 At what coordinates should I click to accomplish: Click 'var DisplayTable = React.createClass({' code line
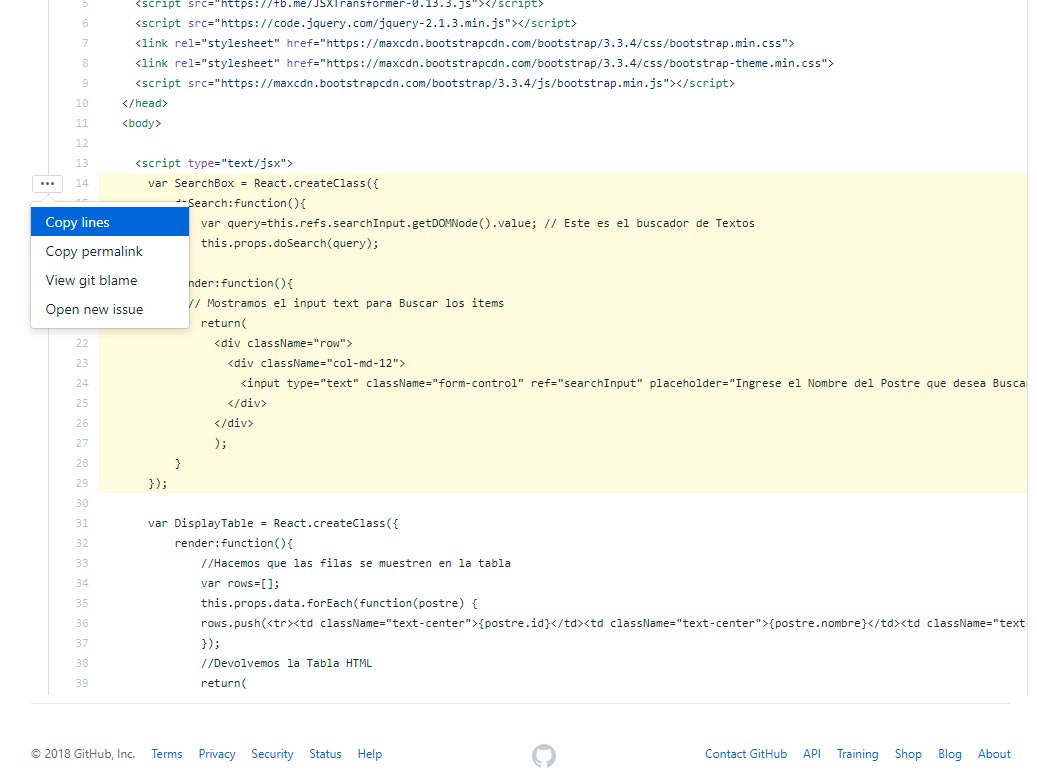pos(273,523)
